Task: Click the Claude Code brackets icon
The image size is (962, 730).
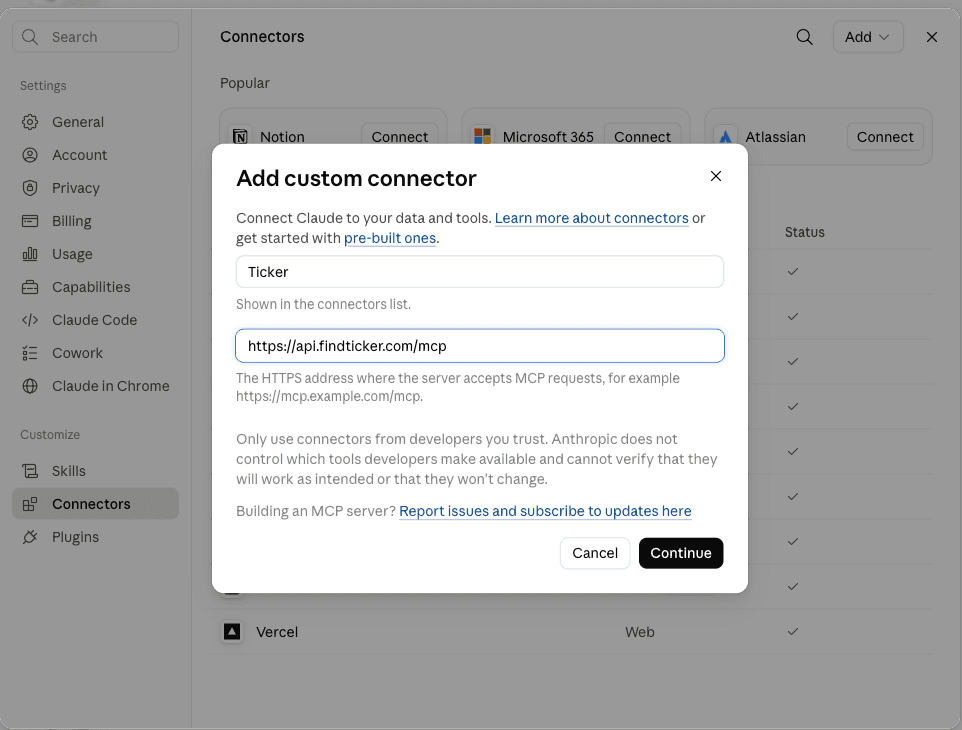Action: 30,320
